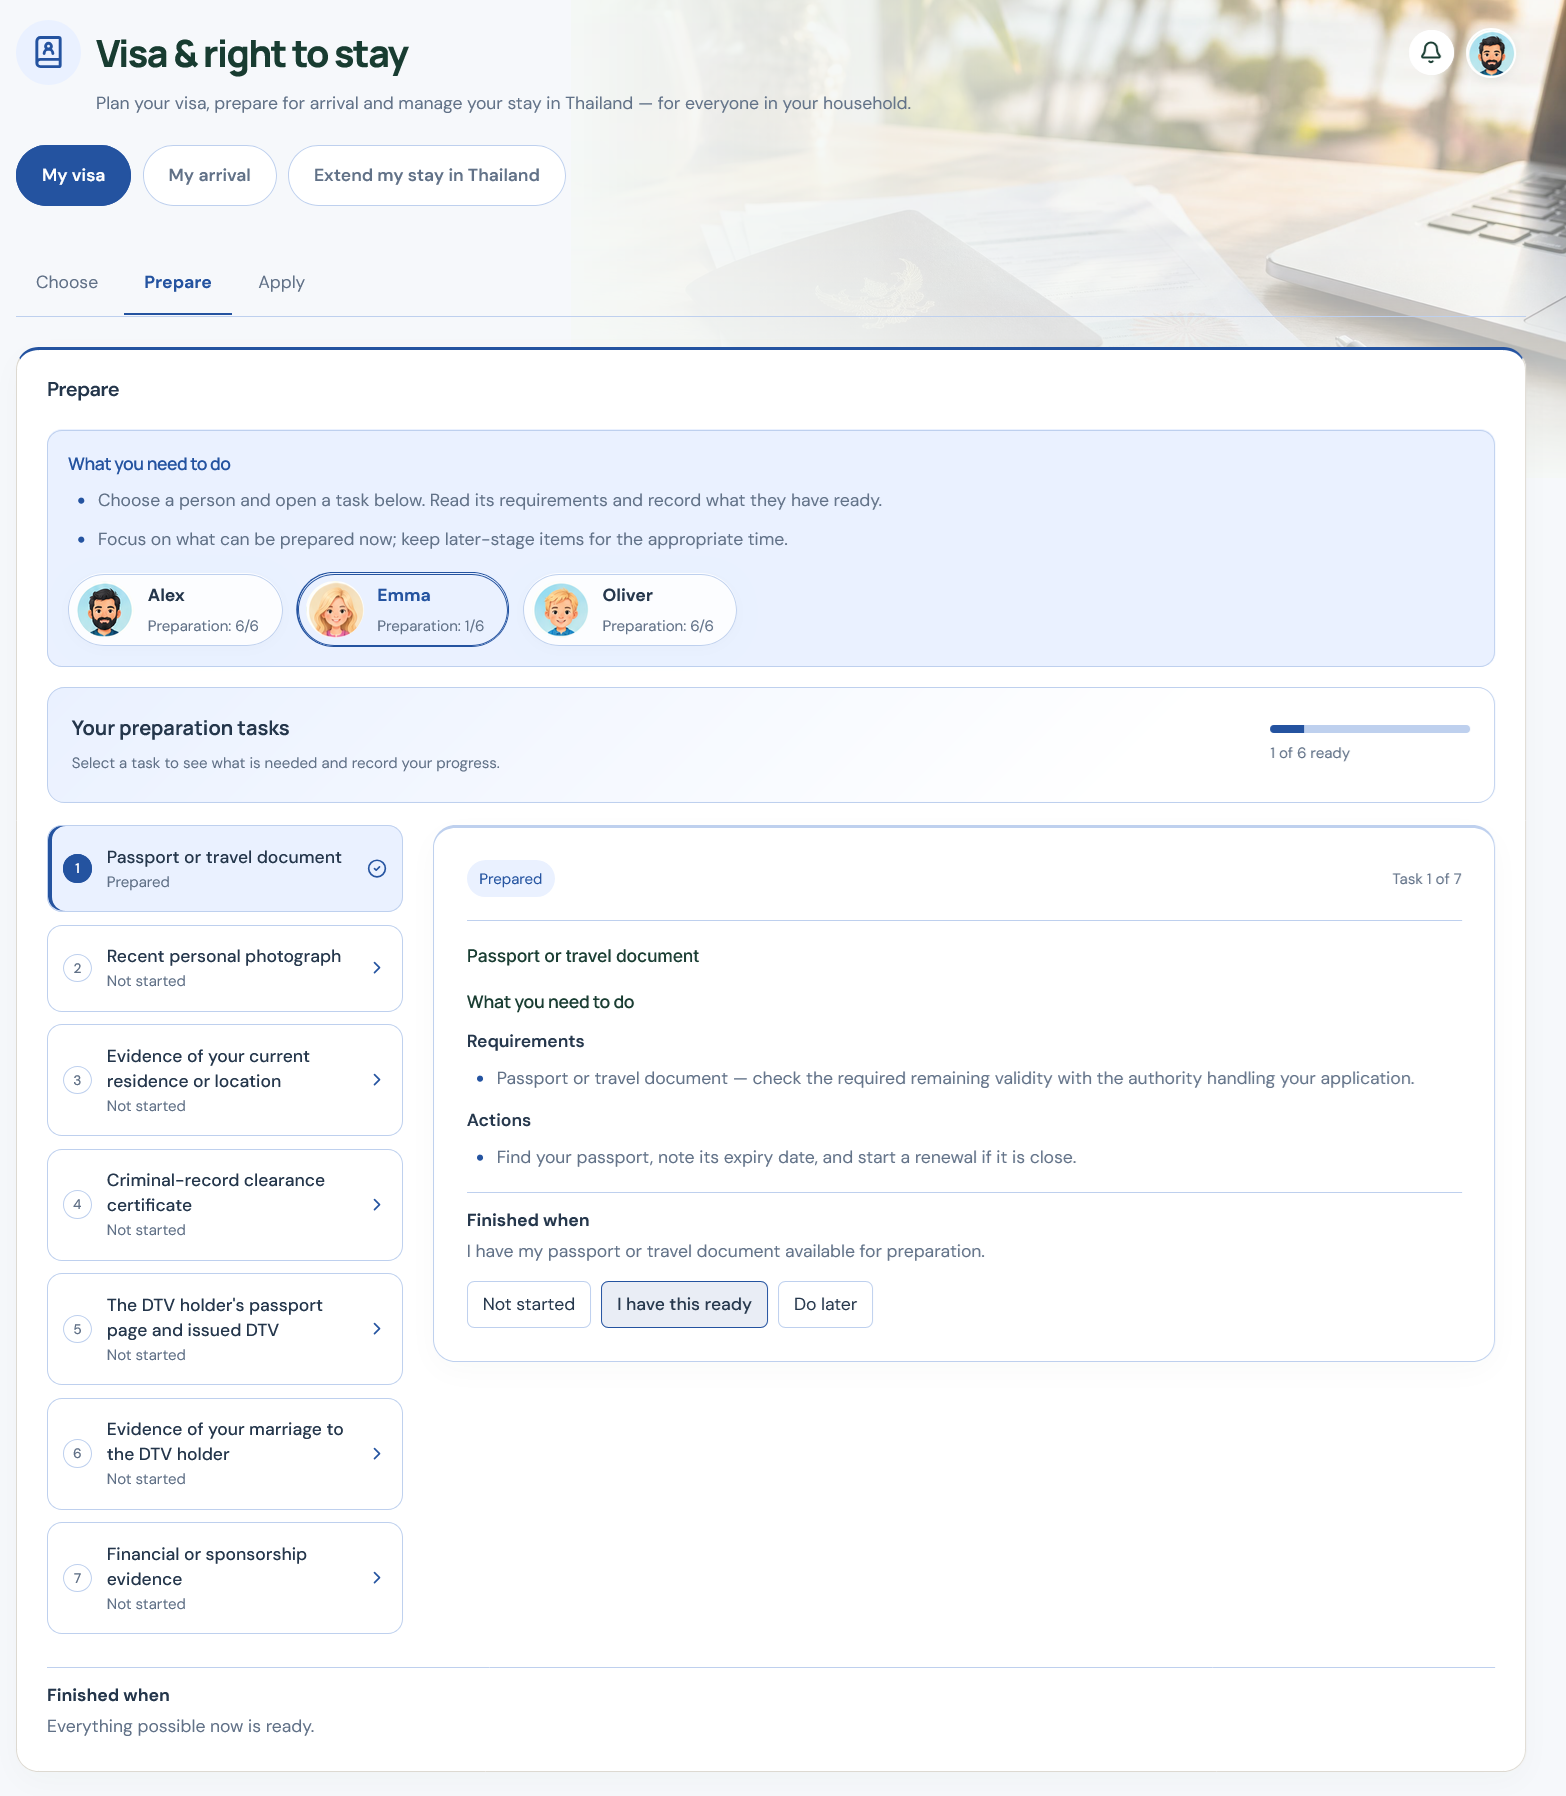The width and height of the screenshot is (1566, 1796).
Task: Open the notifications bell
Action: click(1431, 52)
